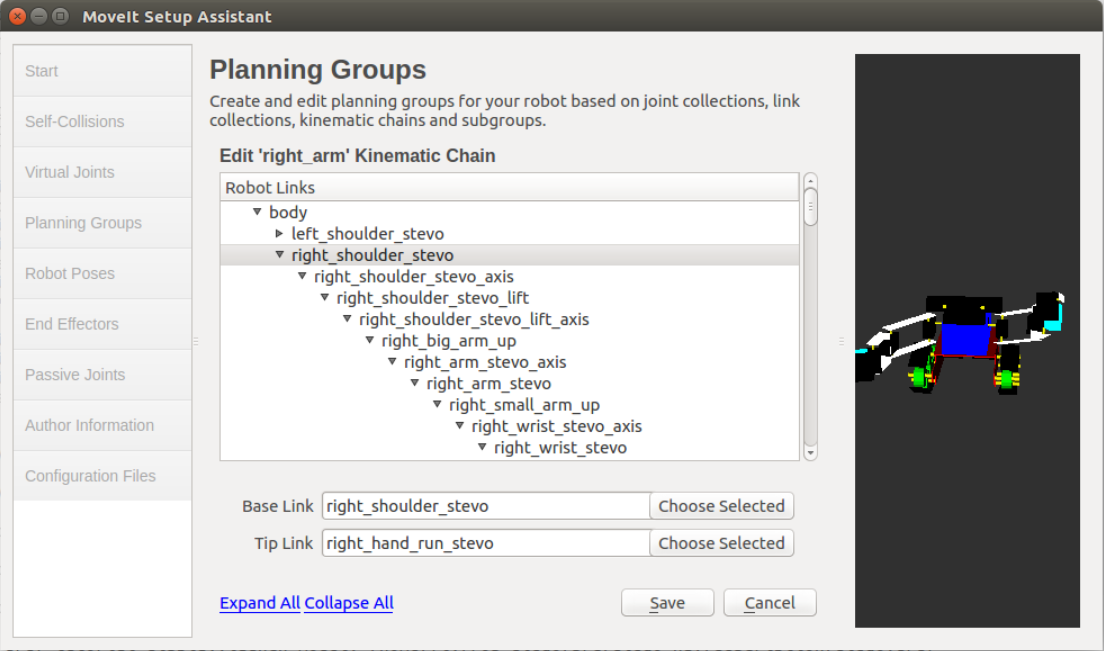Click the Expand All link
The image size is (1104, 651).
pyautogui.click(x=260, y=603)
